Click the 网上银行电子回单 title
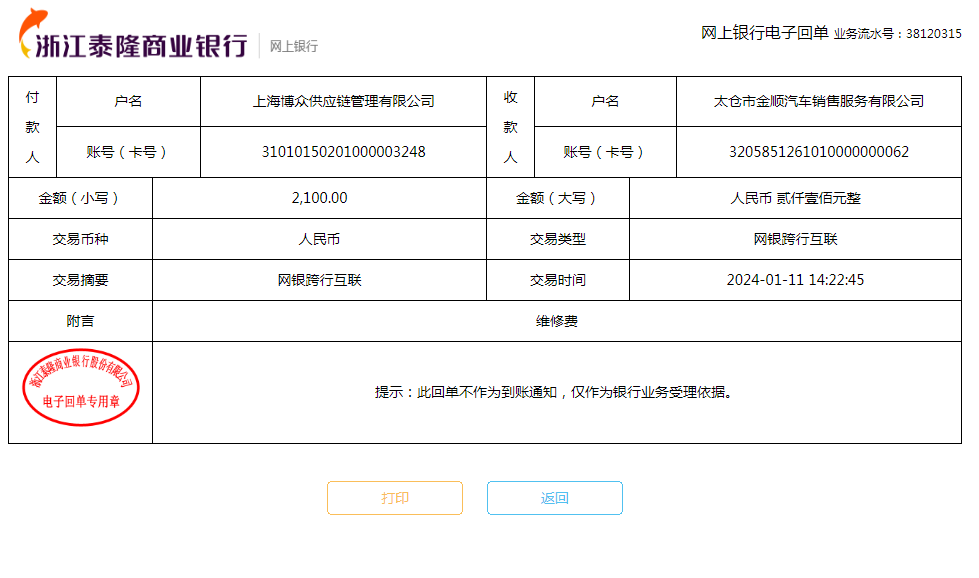Screen dimensions: 979x578 point(764,33)
